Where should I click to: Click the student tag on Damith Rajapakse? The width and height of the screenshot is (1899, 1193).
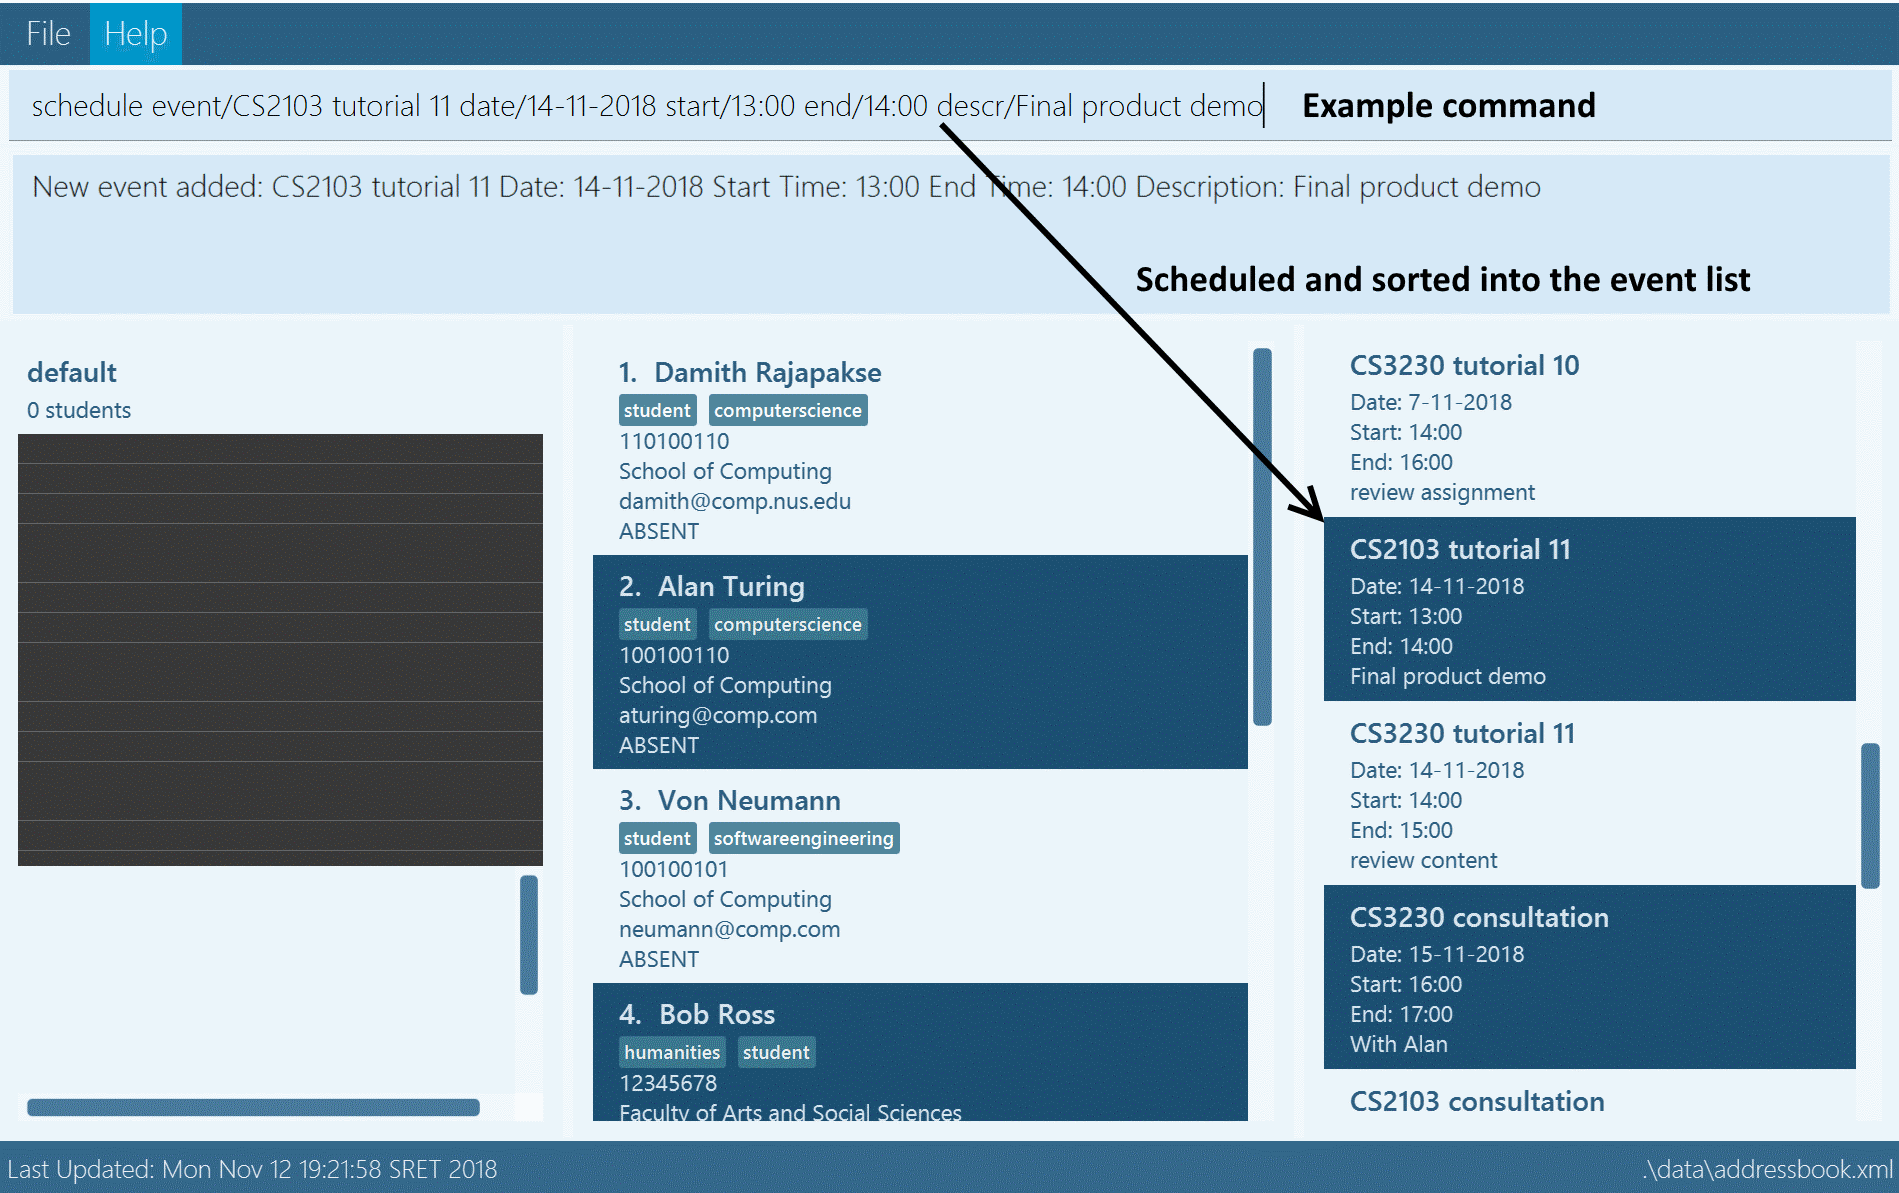(657, 410)
